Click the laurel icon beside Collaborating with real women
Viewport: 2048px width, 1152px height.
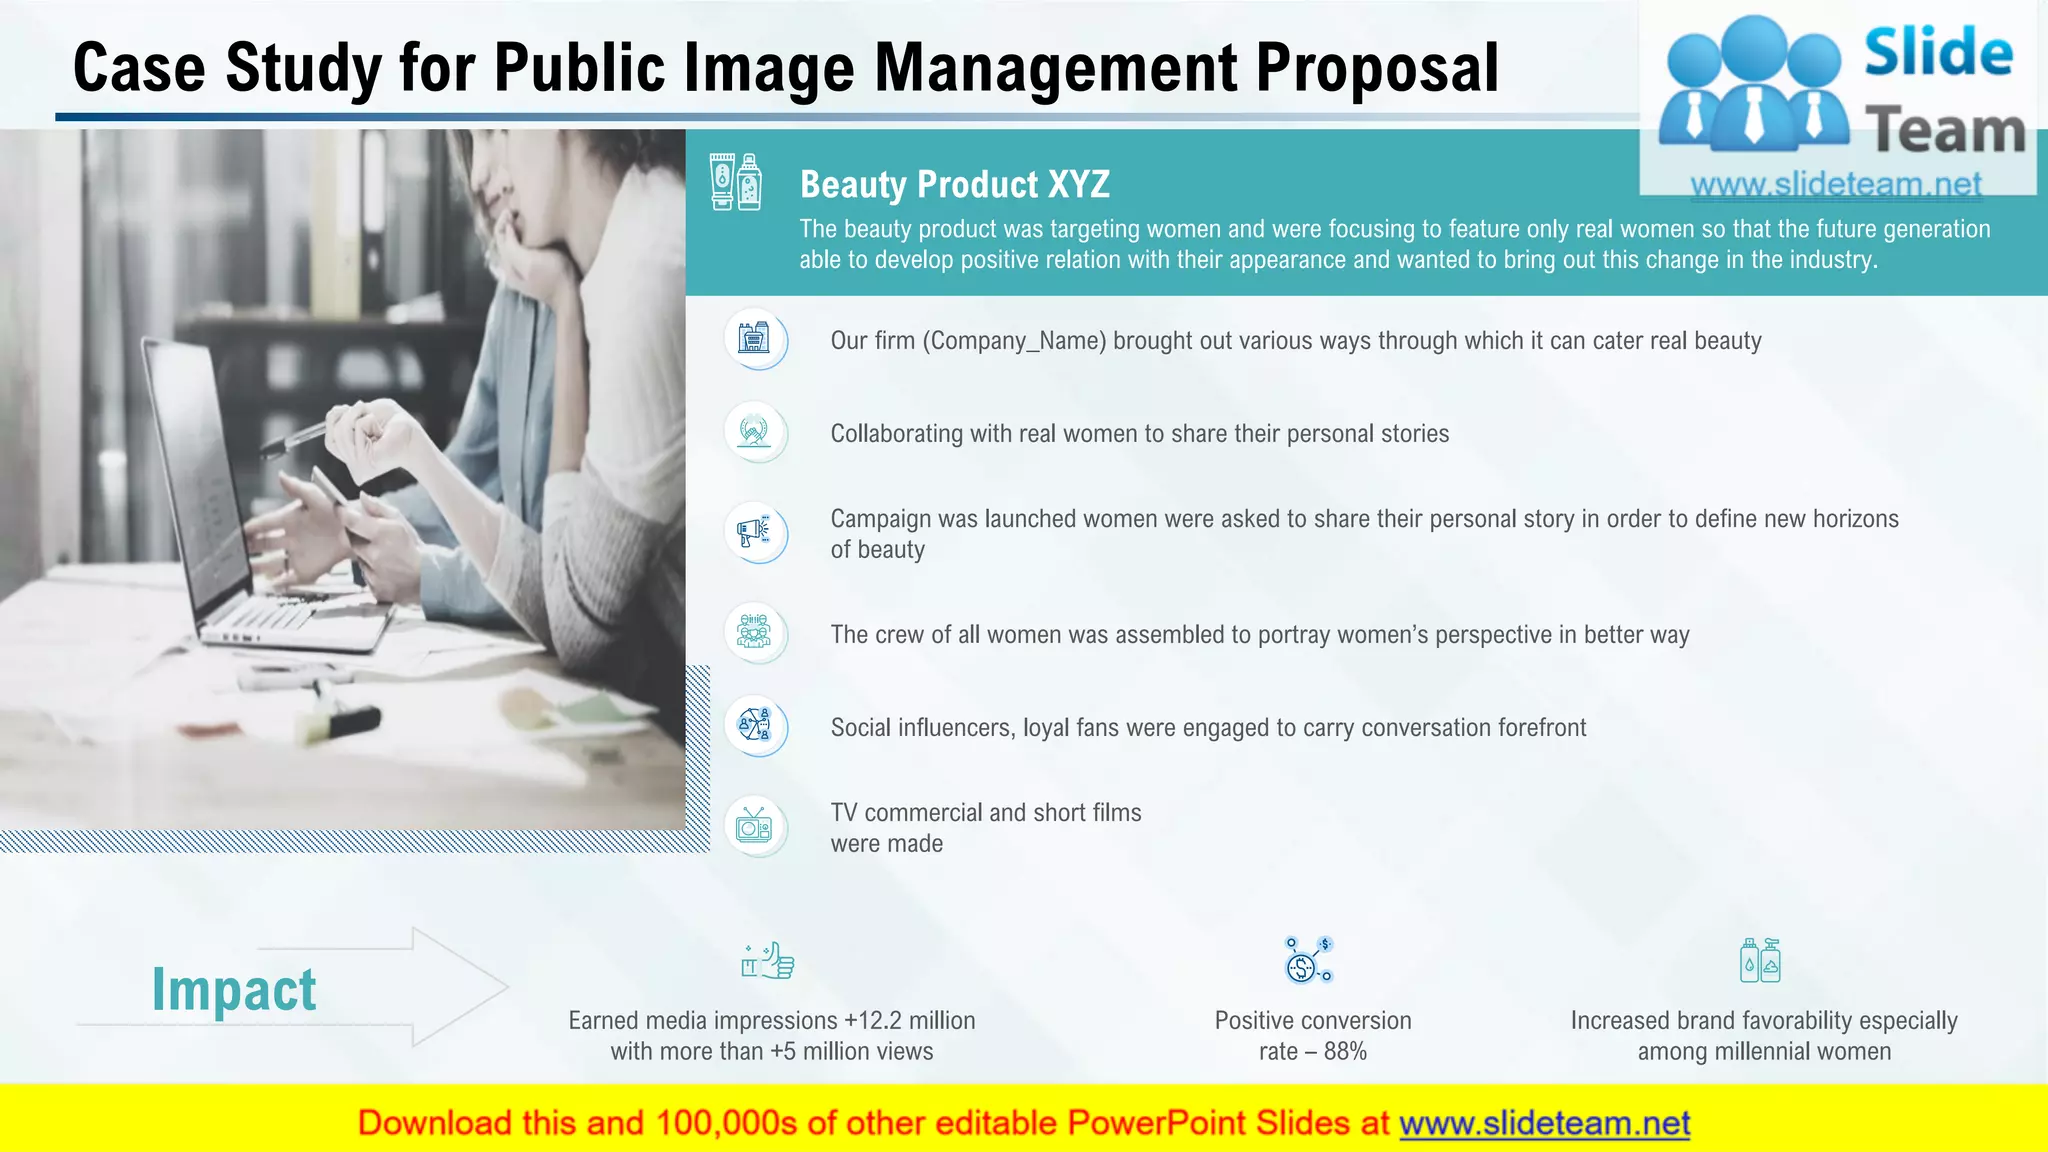coord(755,432)
